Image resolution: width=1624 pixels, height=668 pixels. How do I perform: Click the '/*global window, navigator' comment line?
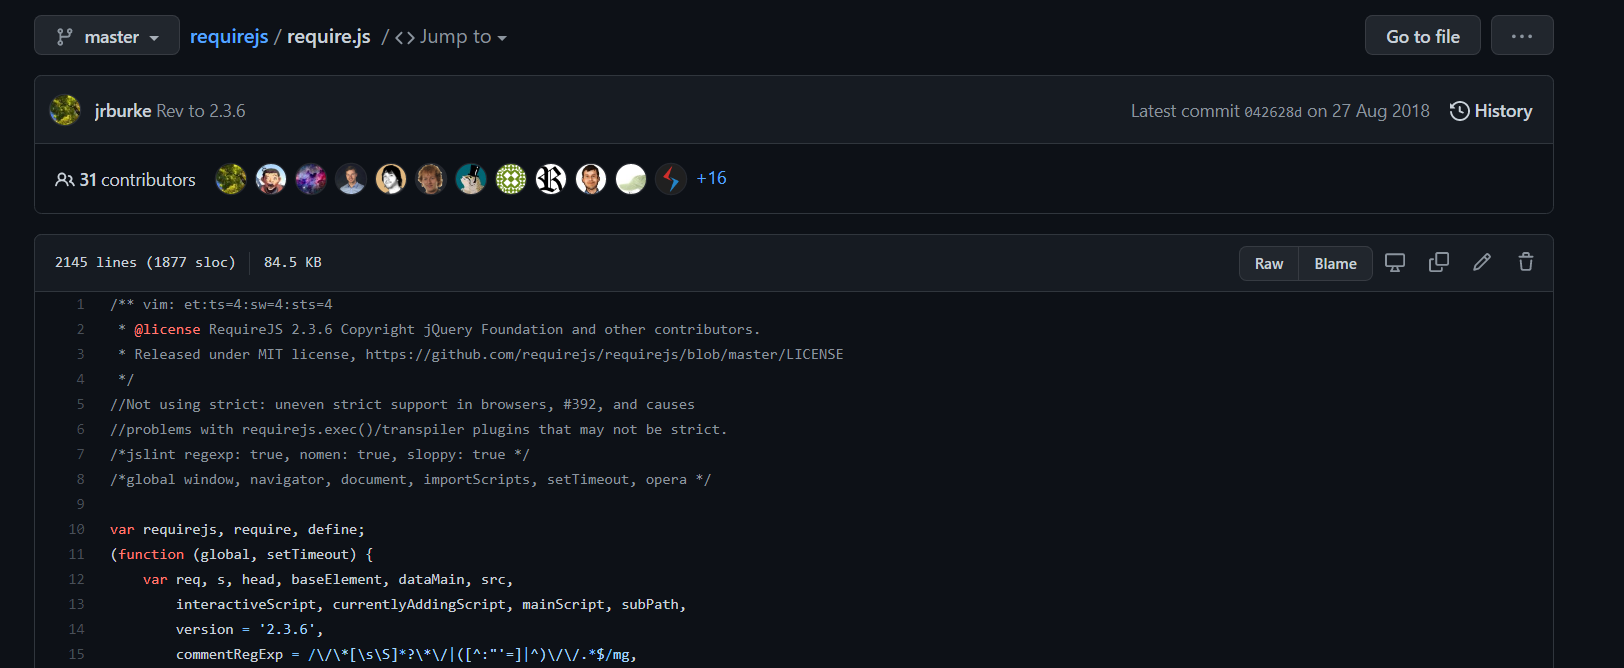[410, 479]
